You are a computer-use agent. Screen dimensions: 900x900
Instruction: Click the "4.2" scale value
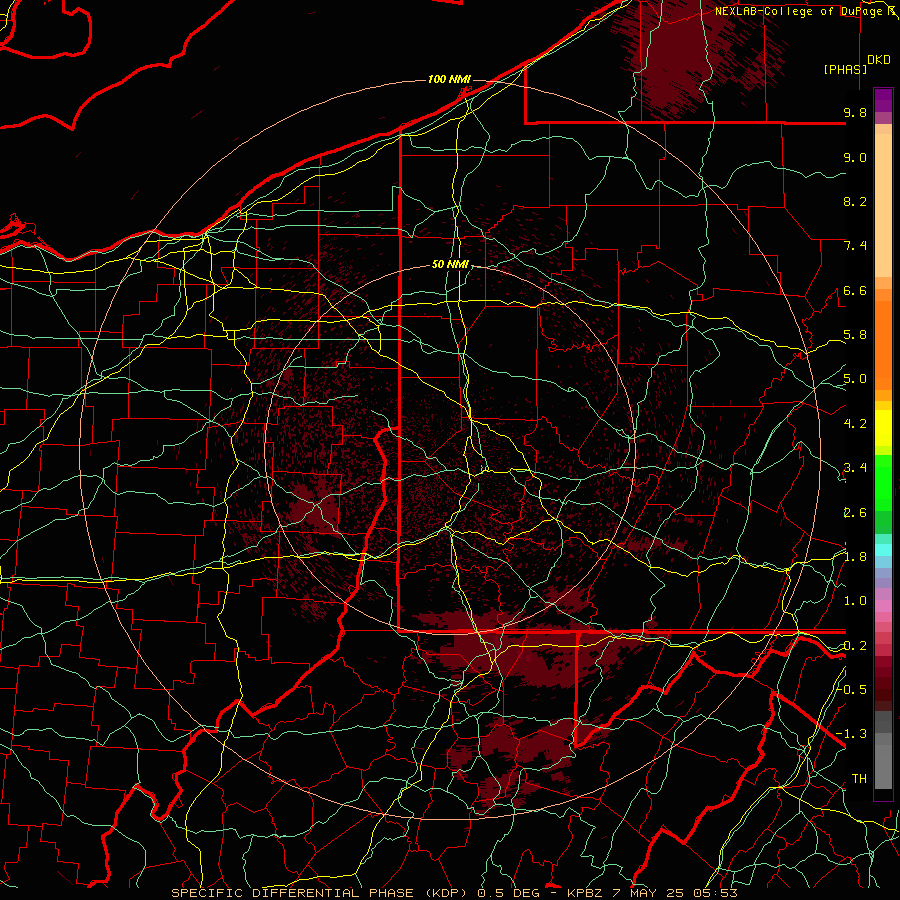coord(855,424)
